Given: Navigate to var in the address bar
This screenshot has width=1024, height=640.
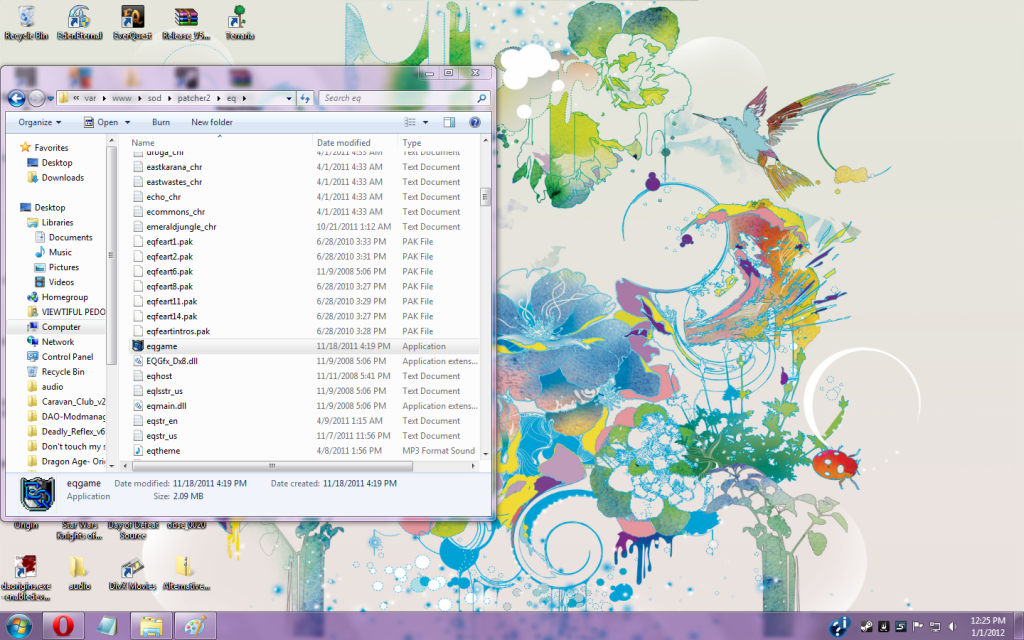Looking at the screenshot, I should (90, 98).
